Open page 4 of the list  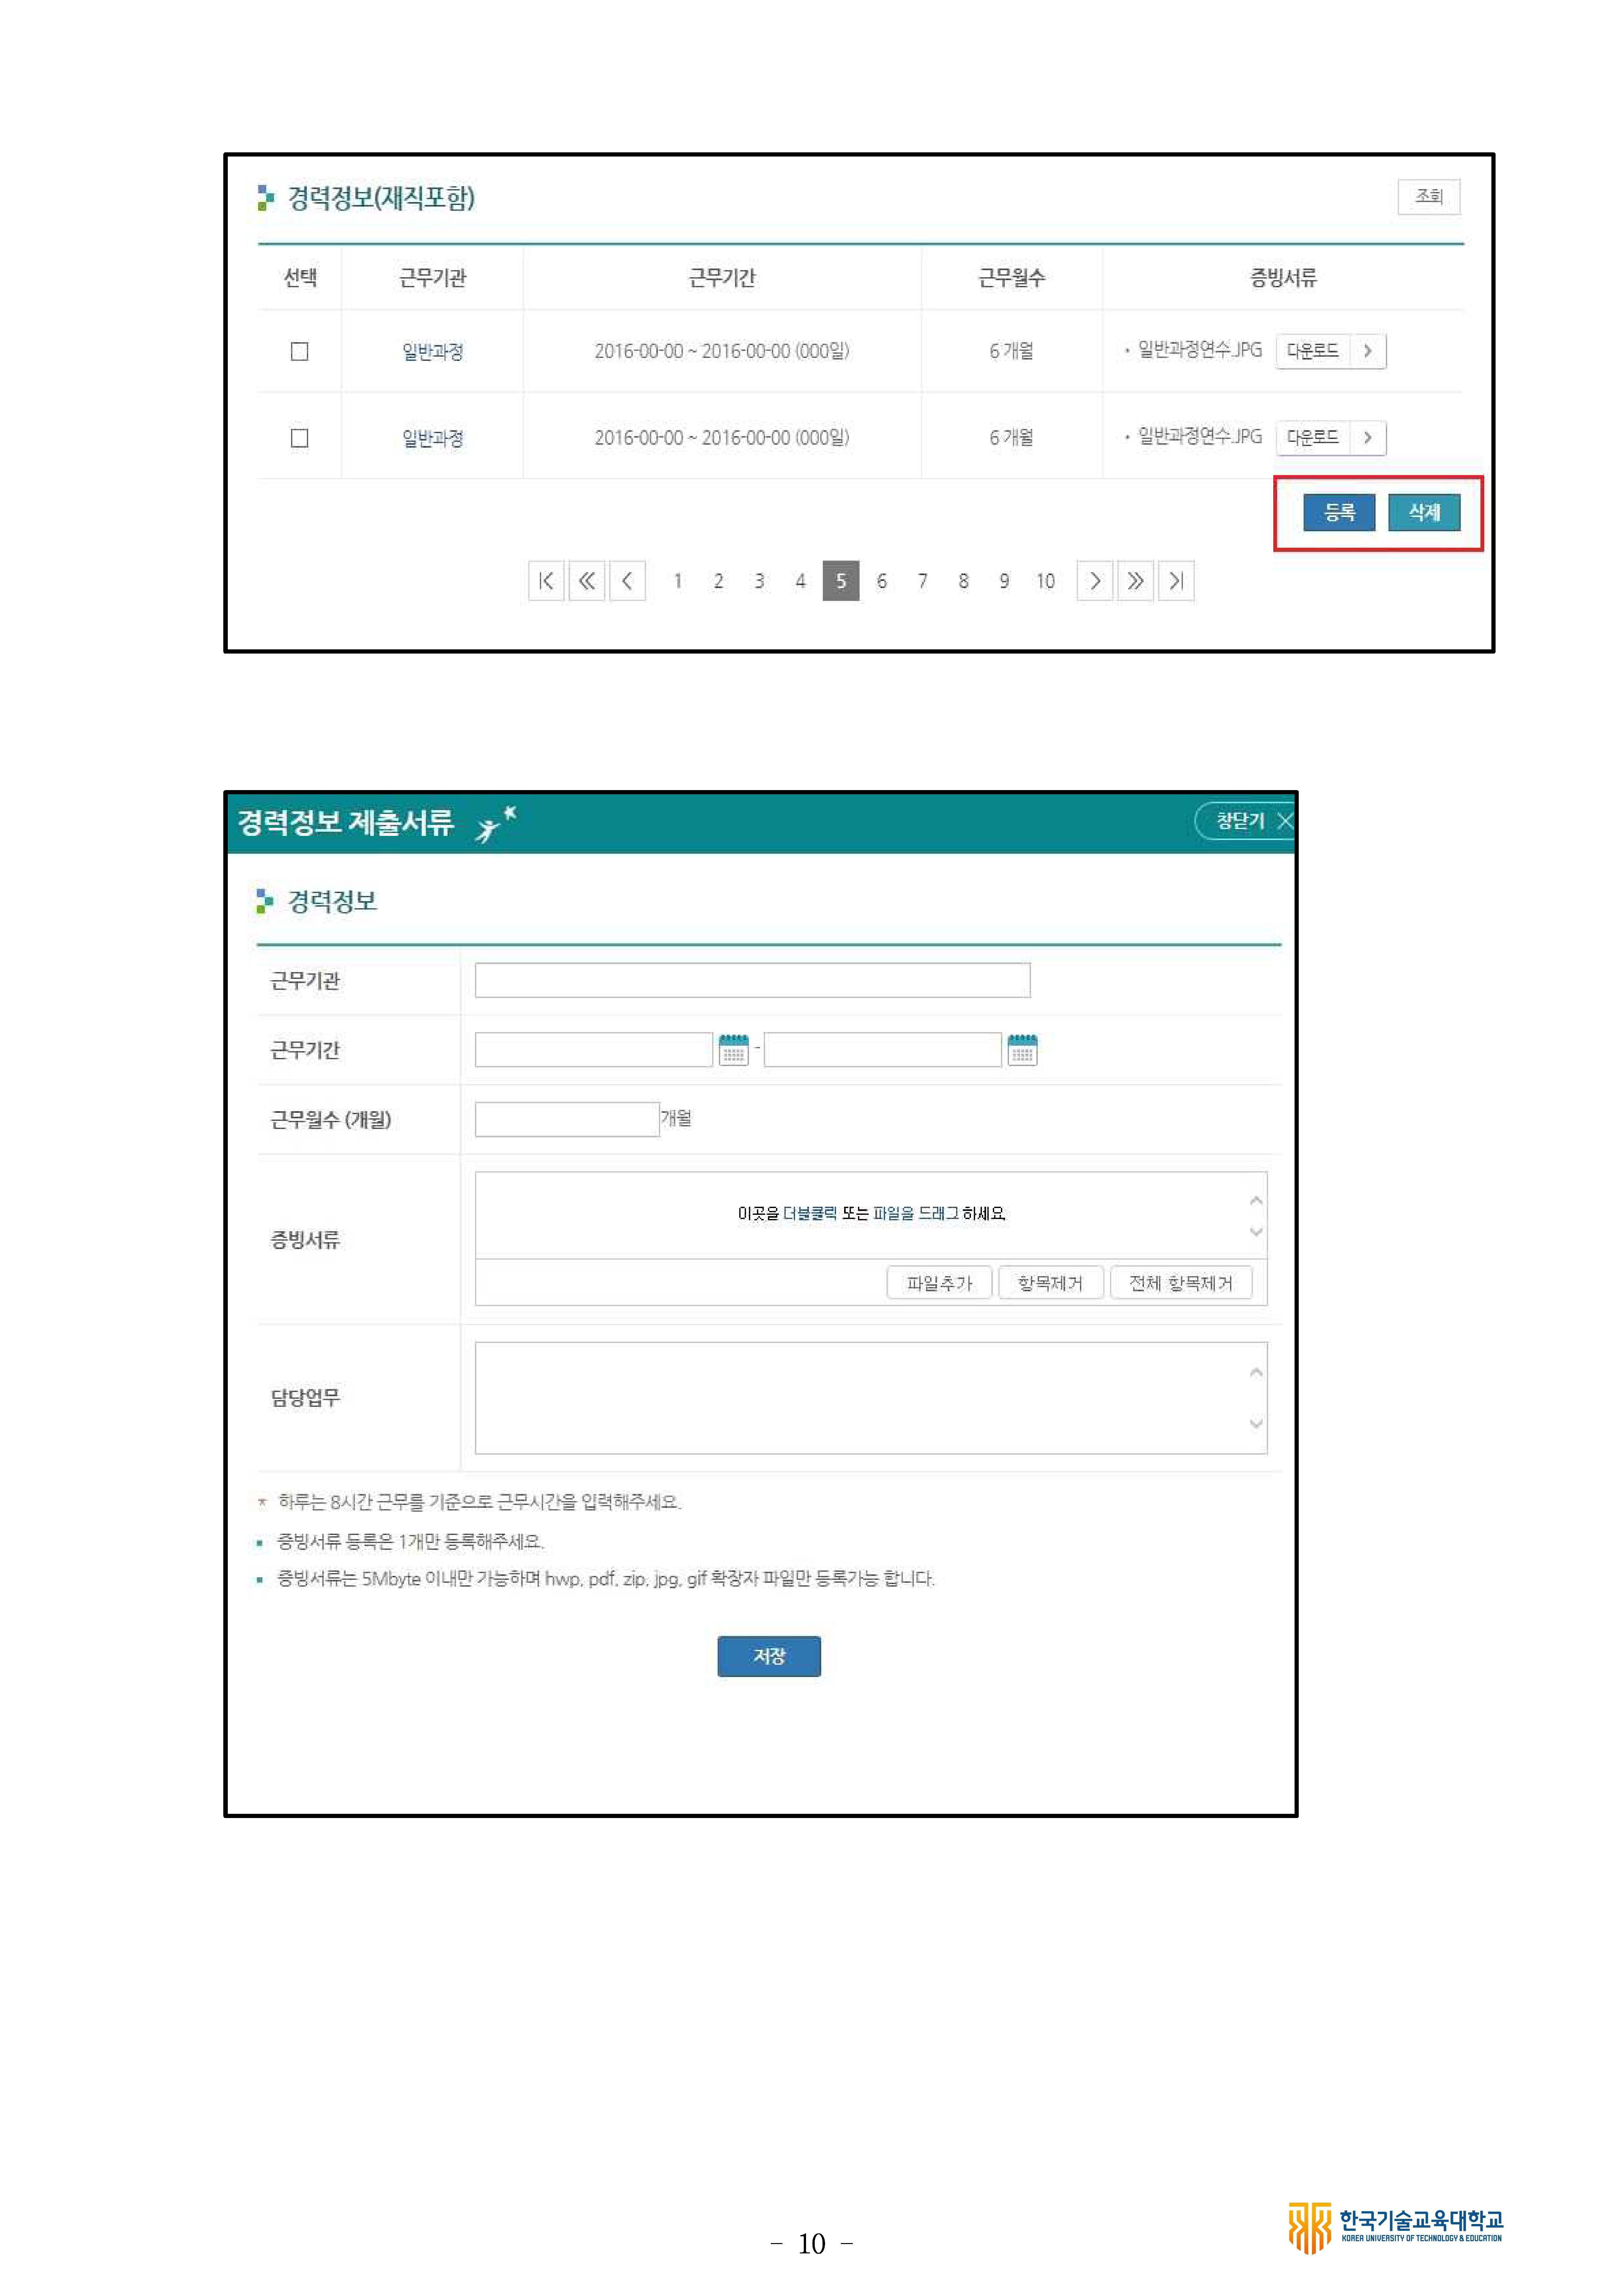click(800, 581)
